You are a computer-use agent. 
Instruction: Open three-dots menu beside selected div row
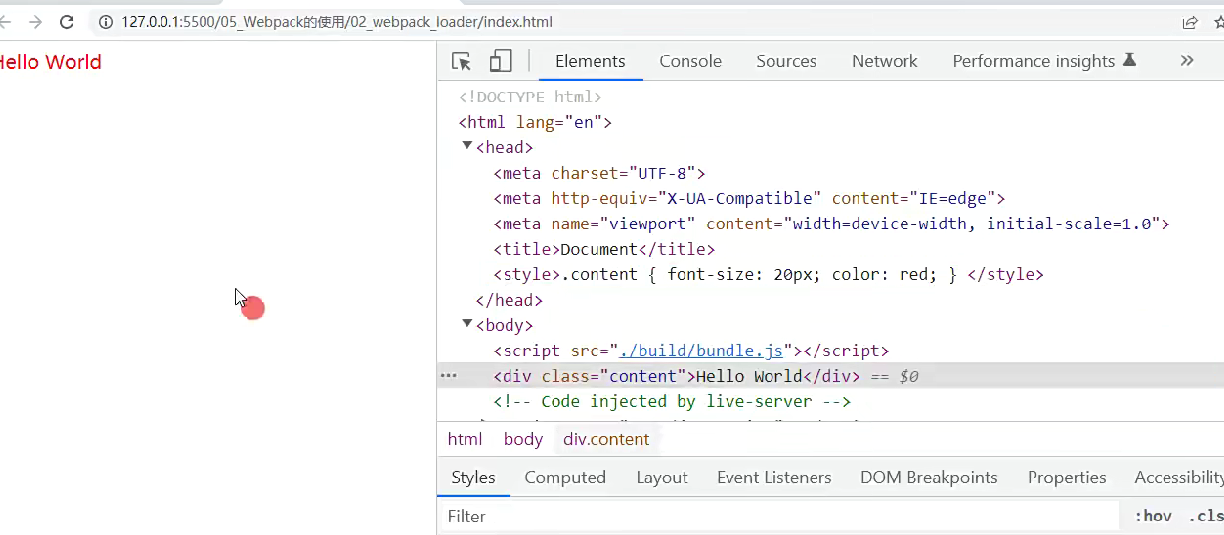[x=449, y=376]
